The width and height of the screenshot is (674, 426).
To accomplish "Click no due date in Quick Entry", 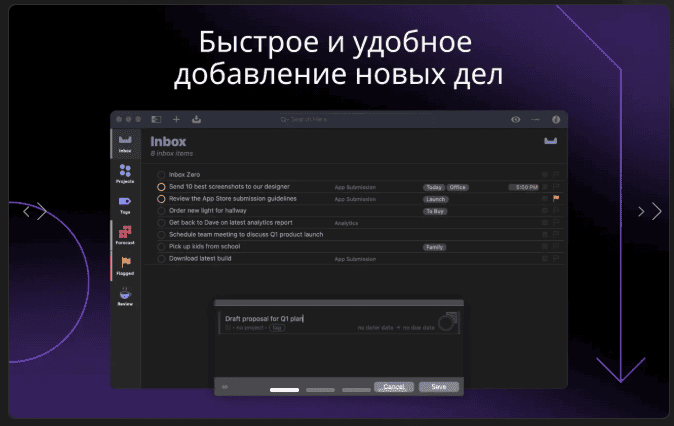I will click(418, 328).
